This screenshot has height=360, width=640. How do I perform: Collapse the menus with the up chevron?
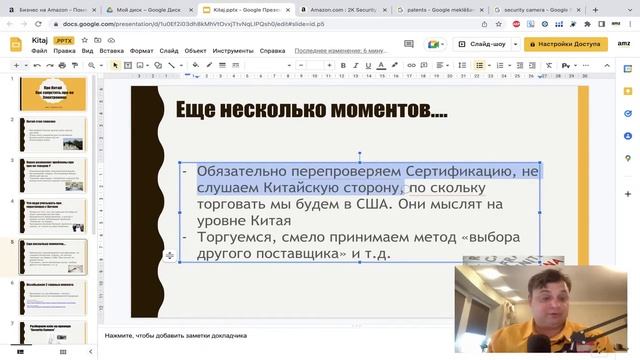point(607,65)
